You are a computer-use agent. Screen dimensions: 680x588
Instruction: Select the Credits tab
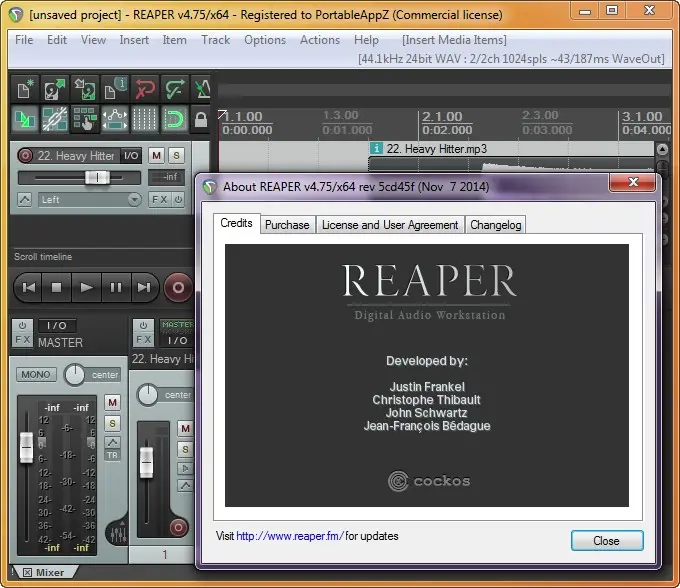[x=236, y=223]
